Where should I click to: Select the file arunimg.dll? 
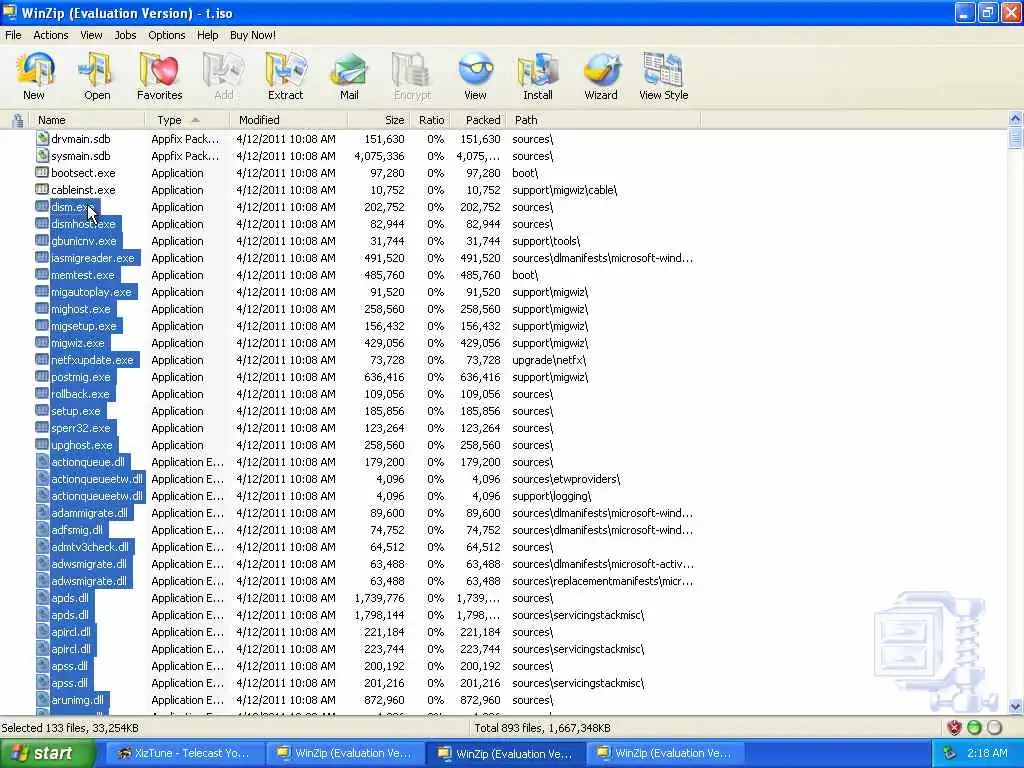point(78,699)
